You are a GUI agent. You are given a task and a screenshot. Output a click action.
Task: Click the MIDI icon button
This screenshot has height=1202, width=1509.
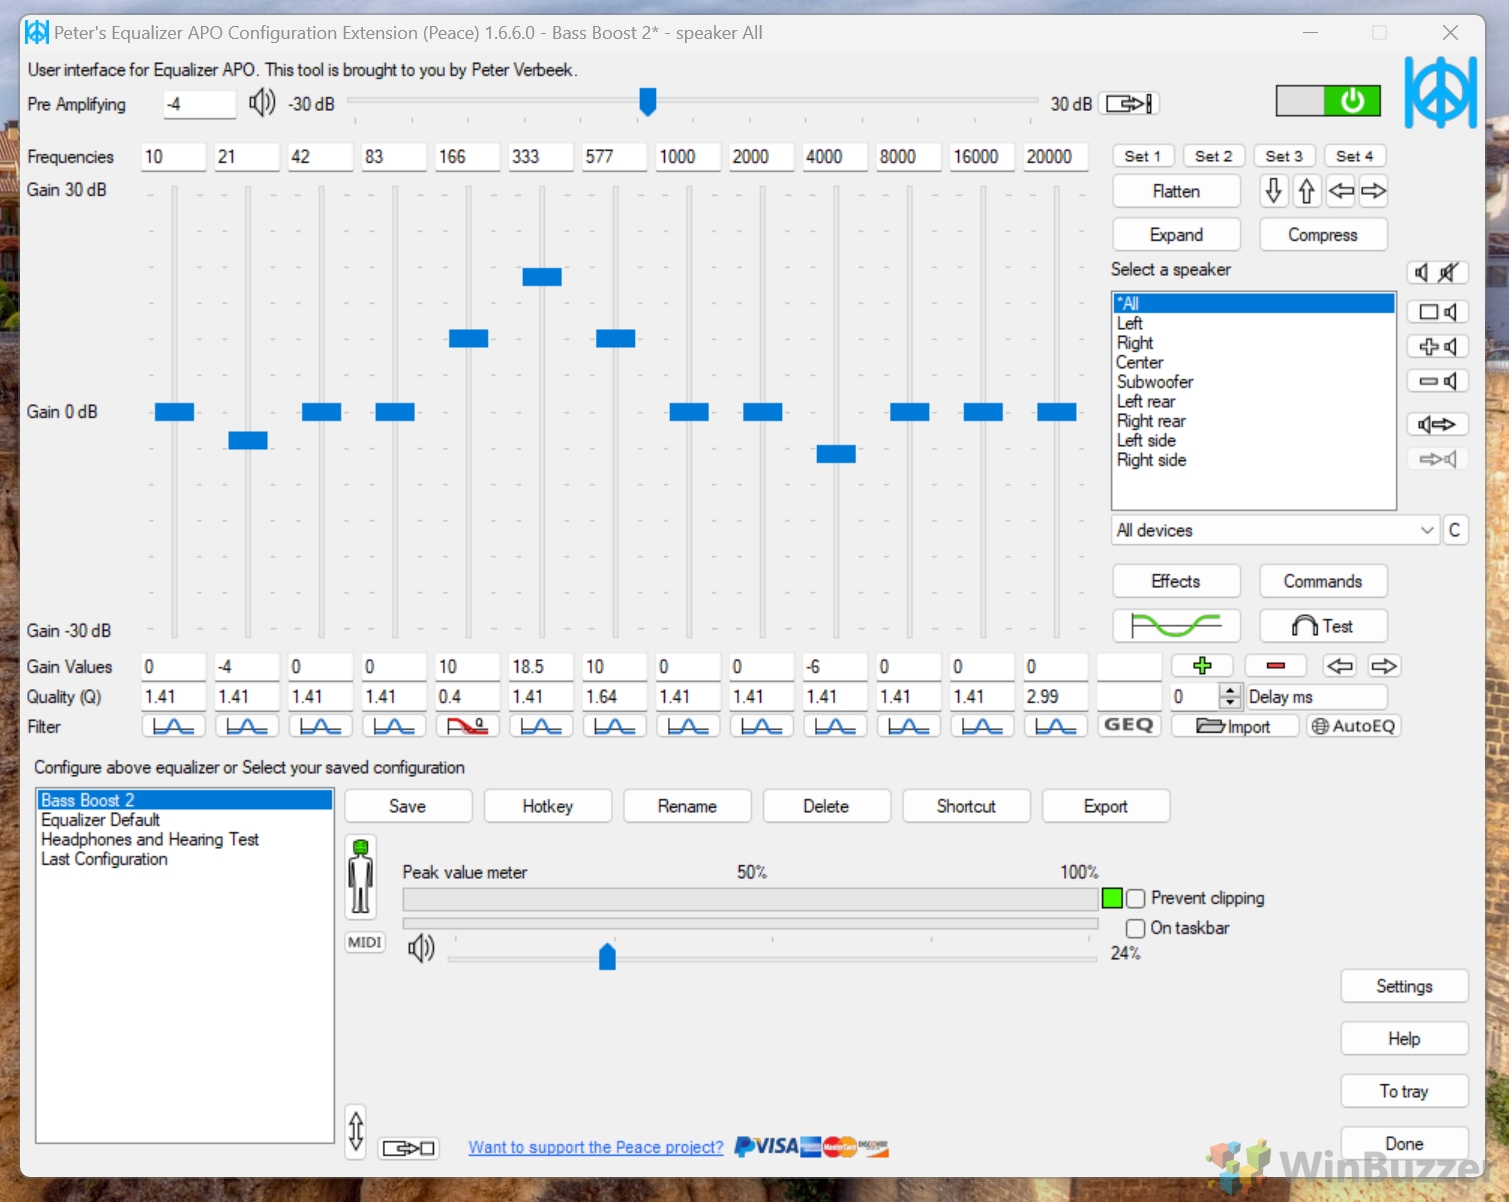[x=365, y=942]
